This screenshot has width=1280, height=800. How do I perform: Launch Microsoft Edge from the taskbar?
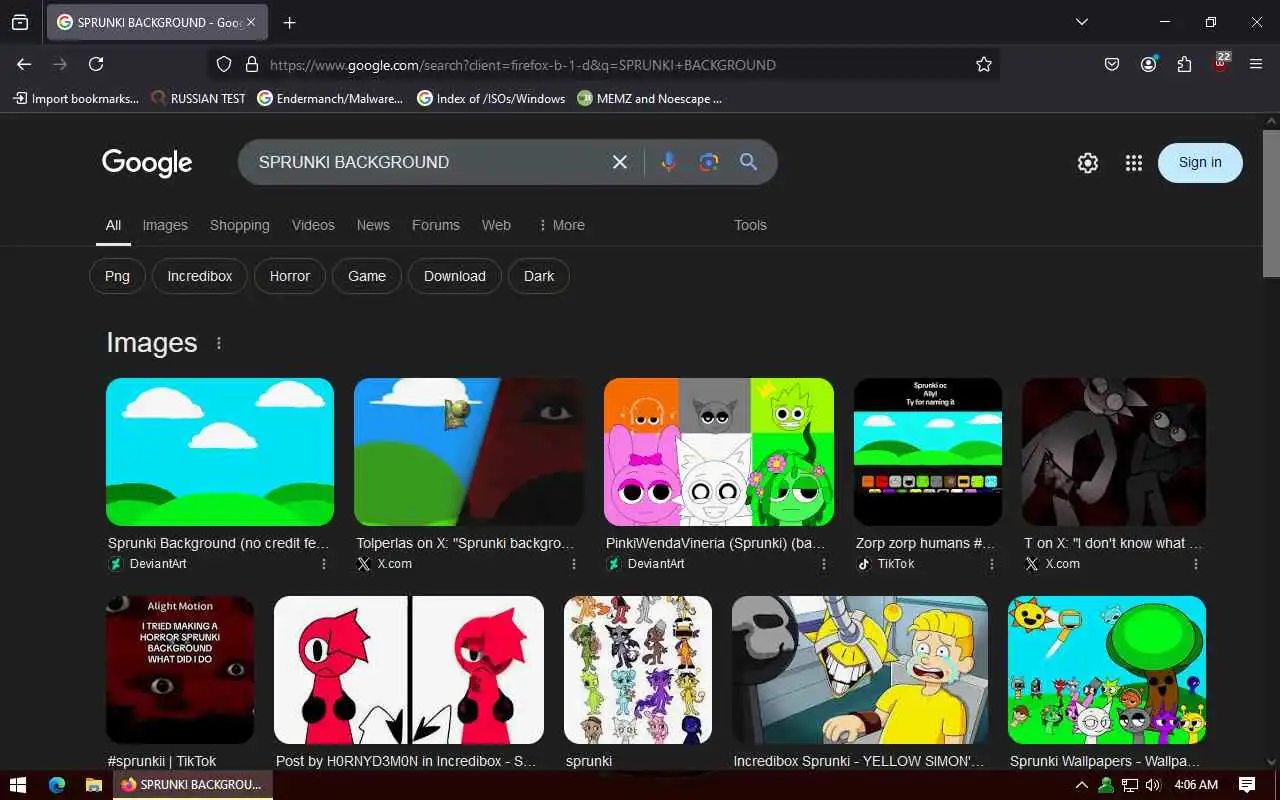pyautogui.click(x=57, y=785)
